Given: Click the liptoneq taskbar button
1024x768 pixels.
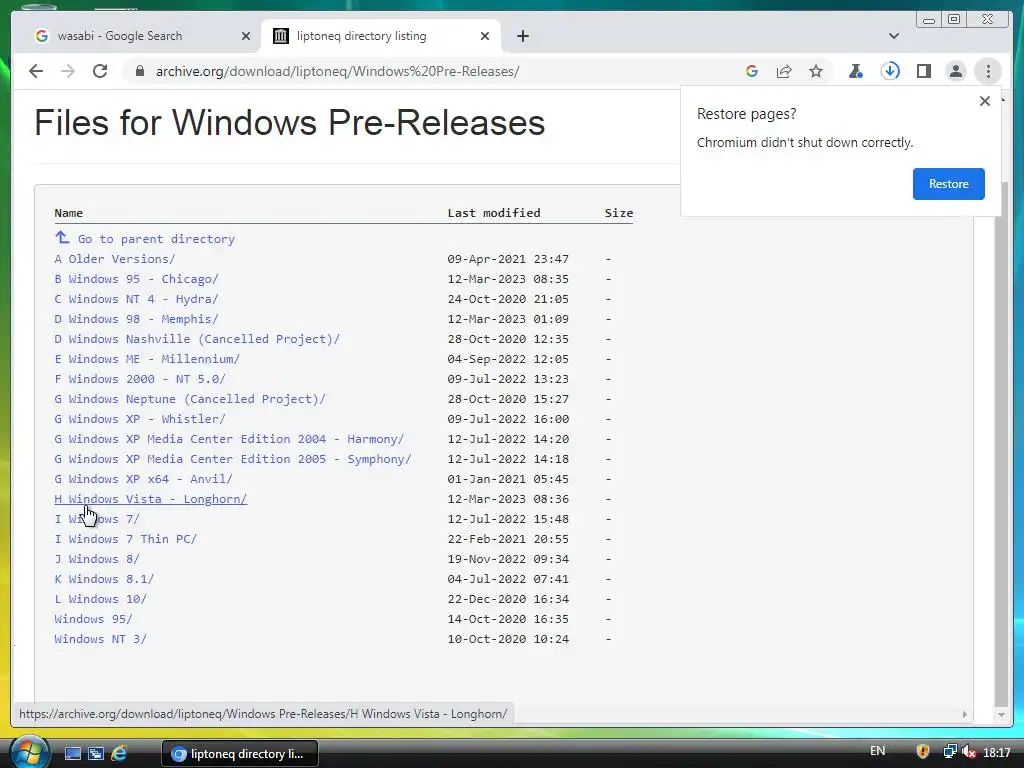Looking at the screenshot, I should pos(240,754).
